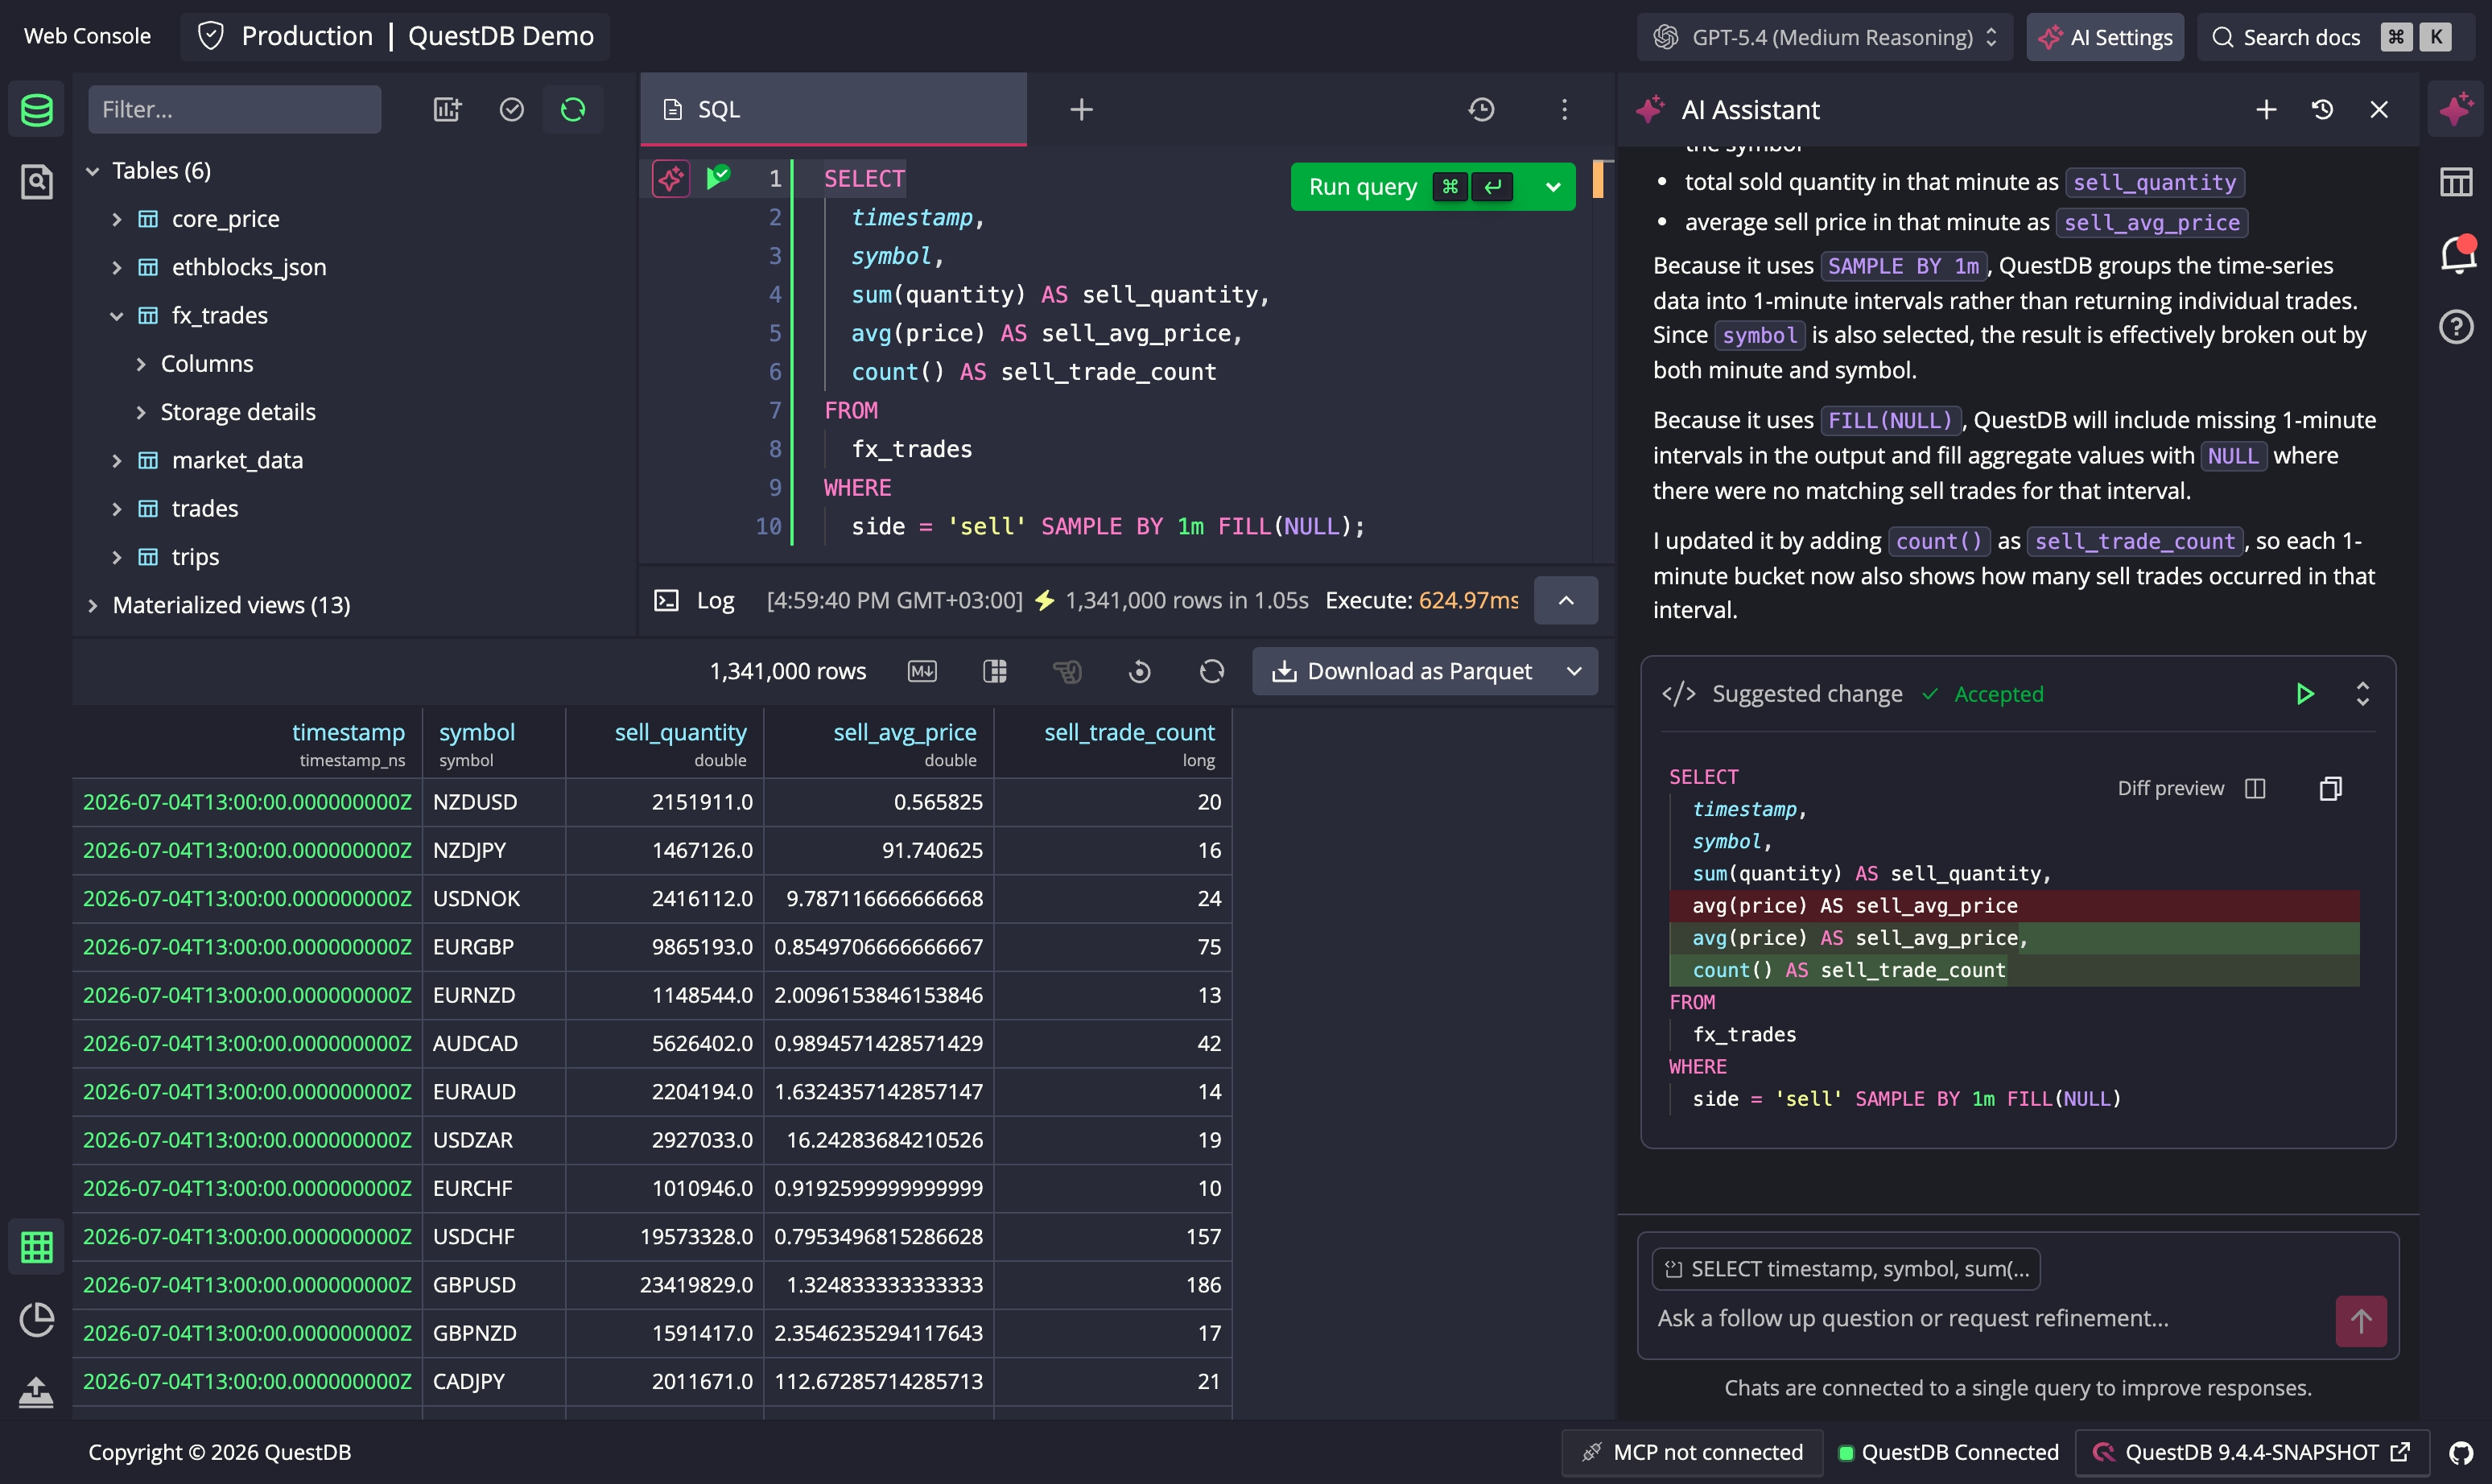Copy results as Markdown icon

[922, 671]
